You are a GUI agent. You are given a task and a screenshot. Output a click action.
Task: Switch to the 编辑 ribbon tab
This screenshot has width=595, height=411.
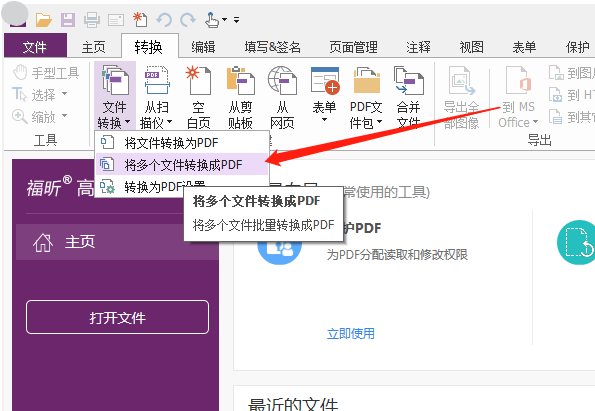tap(203, 47)
